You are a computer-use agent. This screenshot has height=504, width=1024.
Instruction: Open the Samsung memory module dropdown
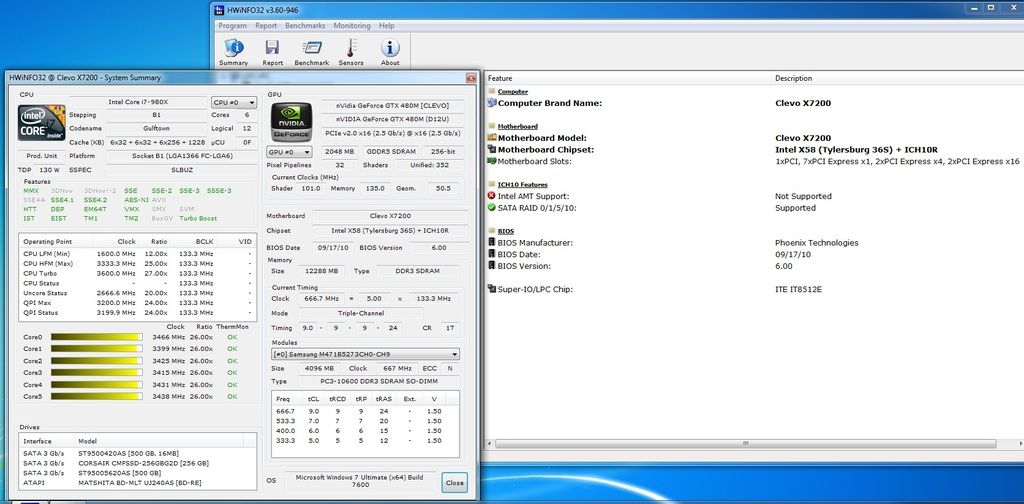pos(365,354)
